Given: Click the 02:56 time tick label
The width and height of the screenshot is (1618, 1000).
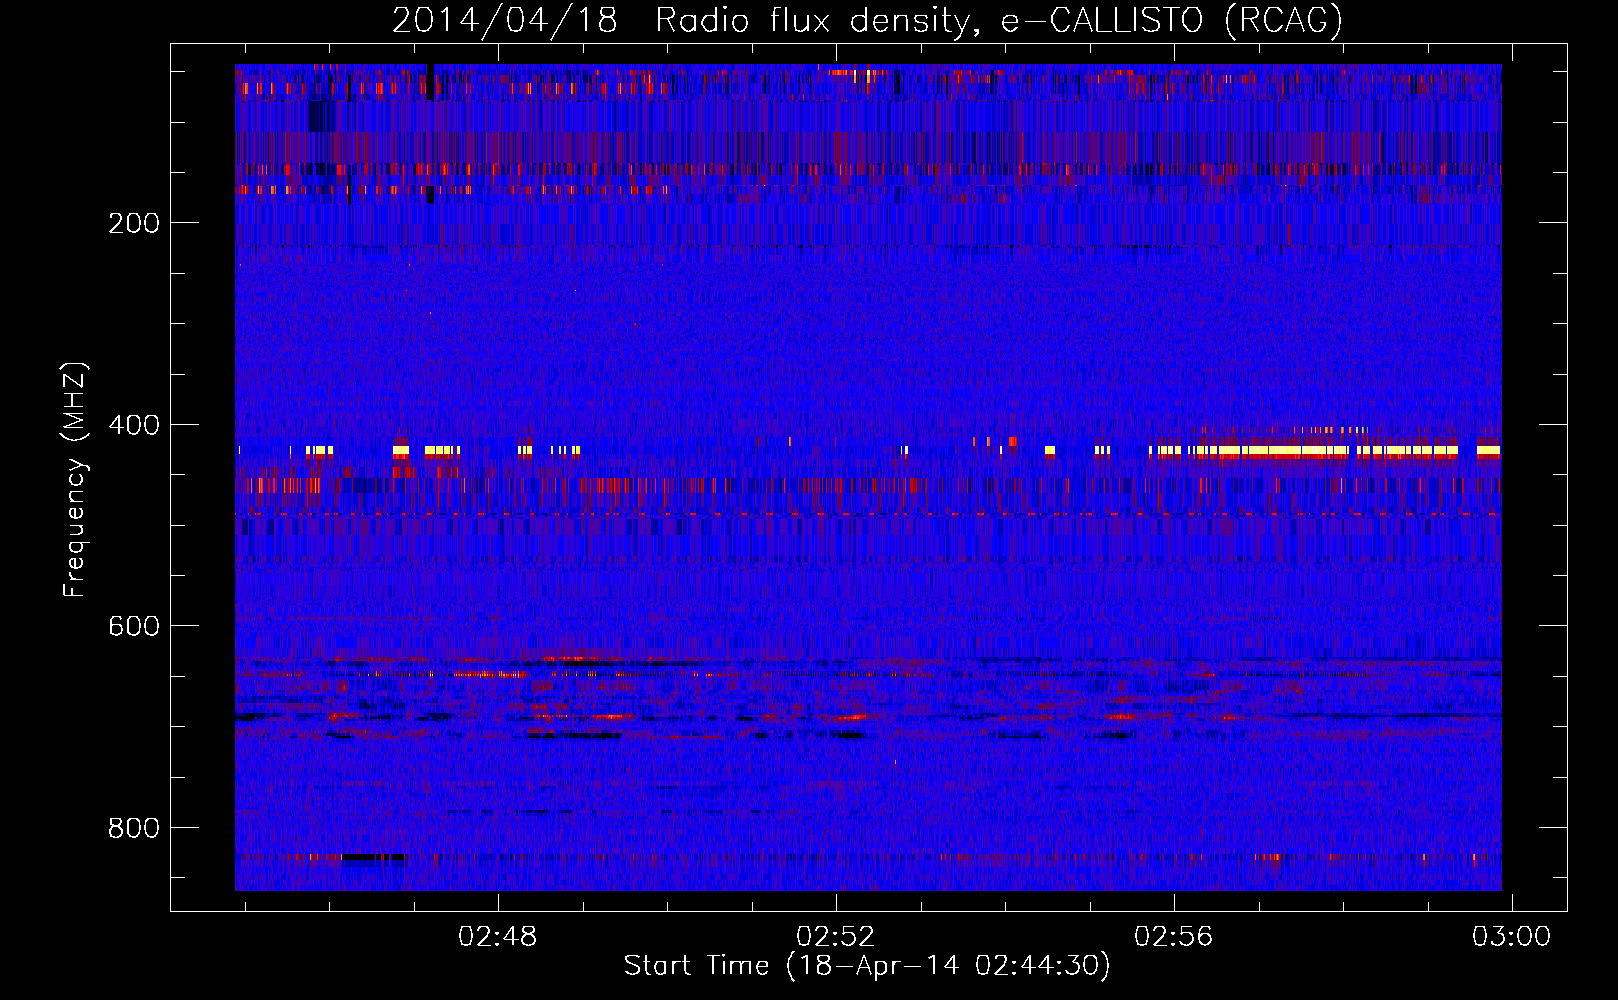Looking at the screenshot, I should click(x=1173, y=937).
